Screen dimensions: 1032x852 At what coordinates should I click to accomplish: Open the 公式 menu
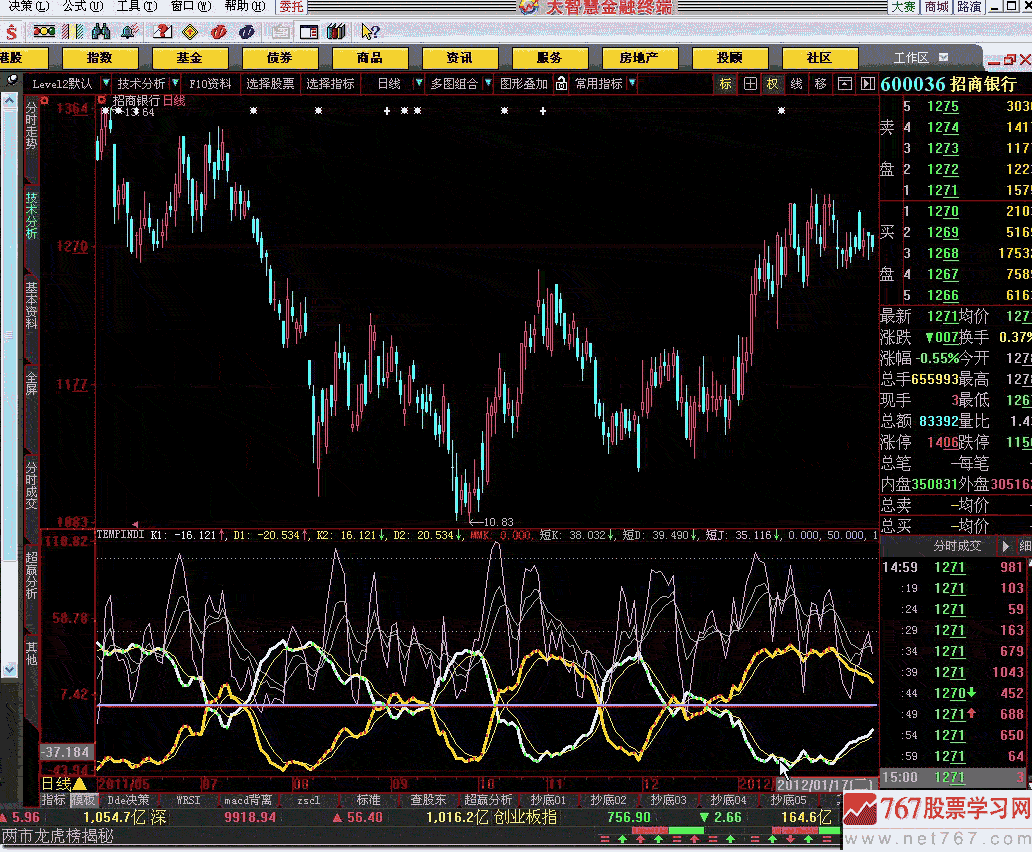pyautogui.click(x=83, y=7)
